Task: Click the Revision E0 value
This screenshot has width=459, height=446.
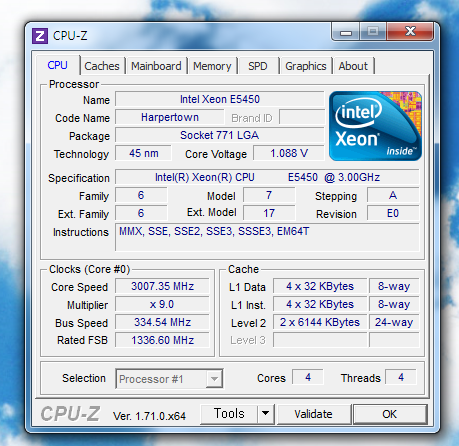Action: pos(393,213)
